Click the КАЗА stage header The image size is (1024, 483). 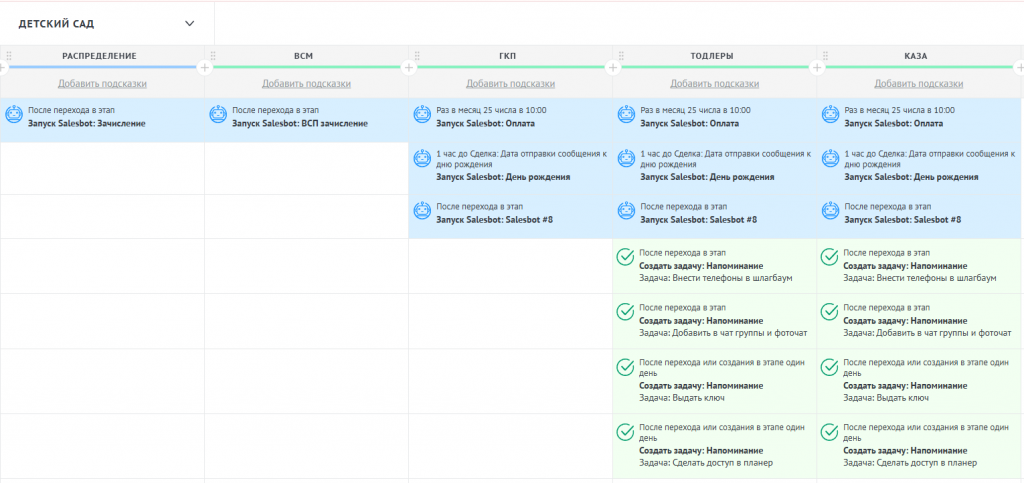click(916, 56)
